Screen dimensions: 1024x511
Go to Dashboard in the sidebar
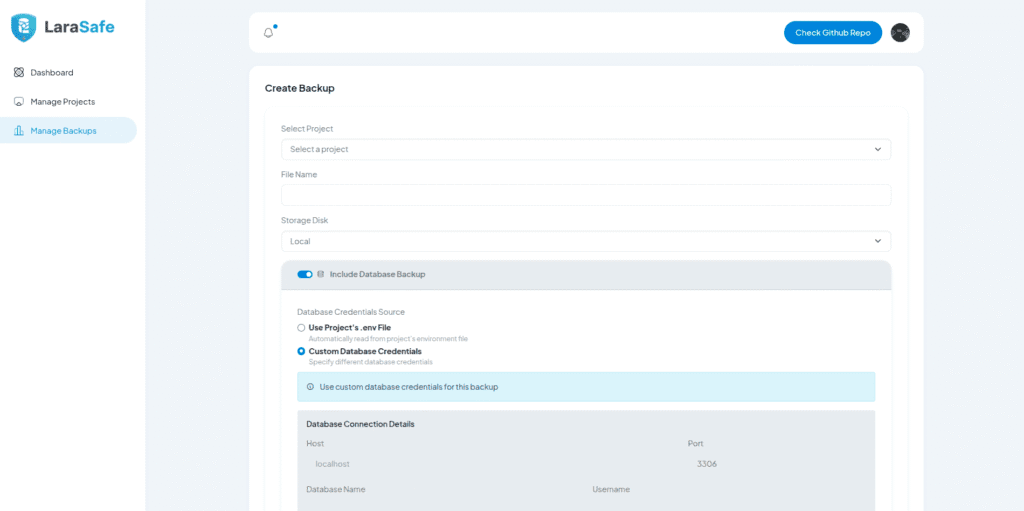coord(52,72)
